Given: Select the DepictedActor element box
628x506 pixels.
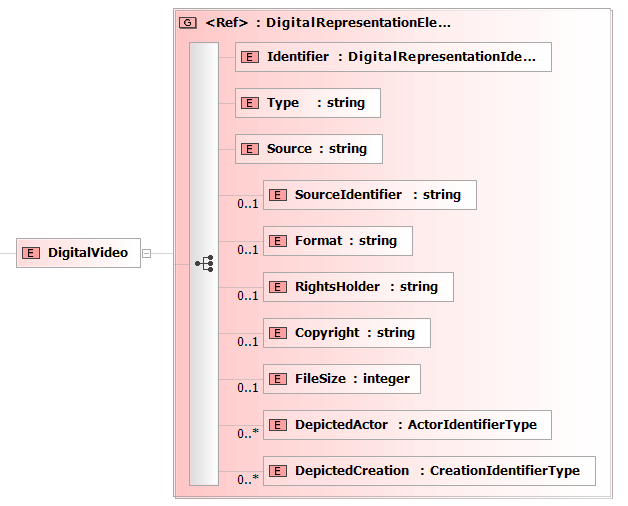Looking at the screenshot, I should tap(407, 425).
